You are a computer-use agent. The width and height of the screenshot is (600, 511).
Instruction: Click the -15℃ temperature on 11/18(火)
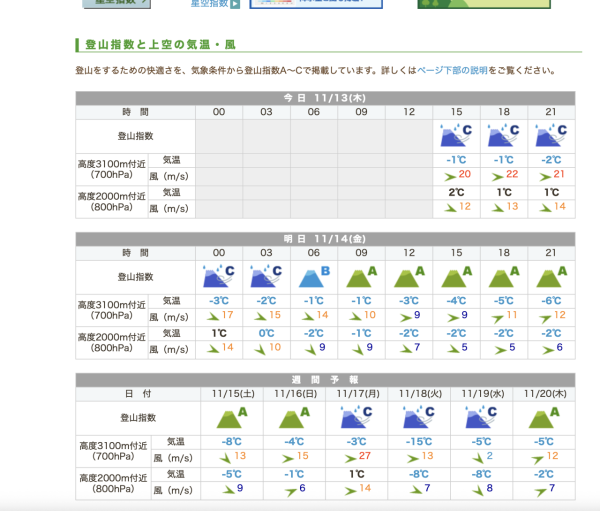click(x=419, y=442)
